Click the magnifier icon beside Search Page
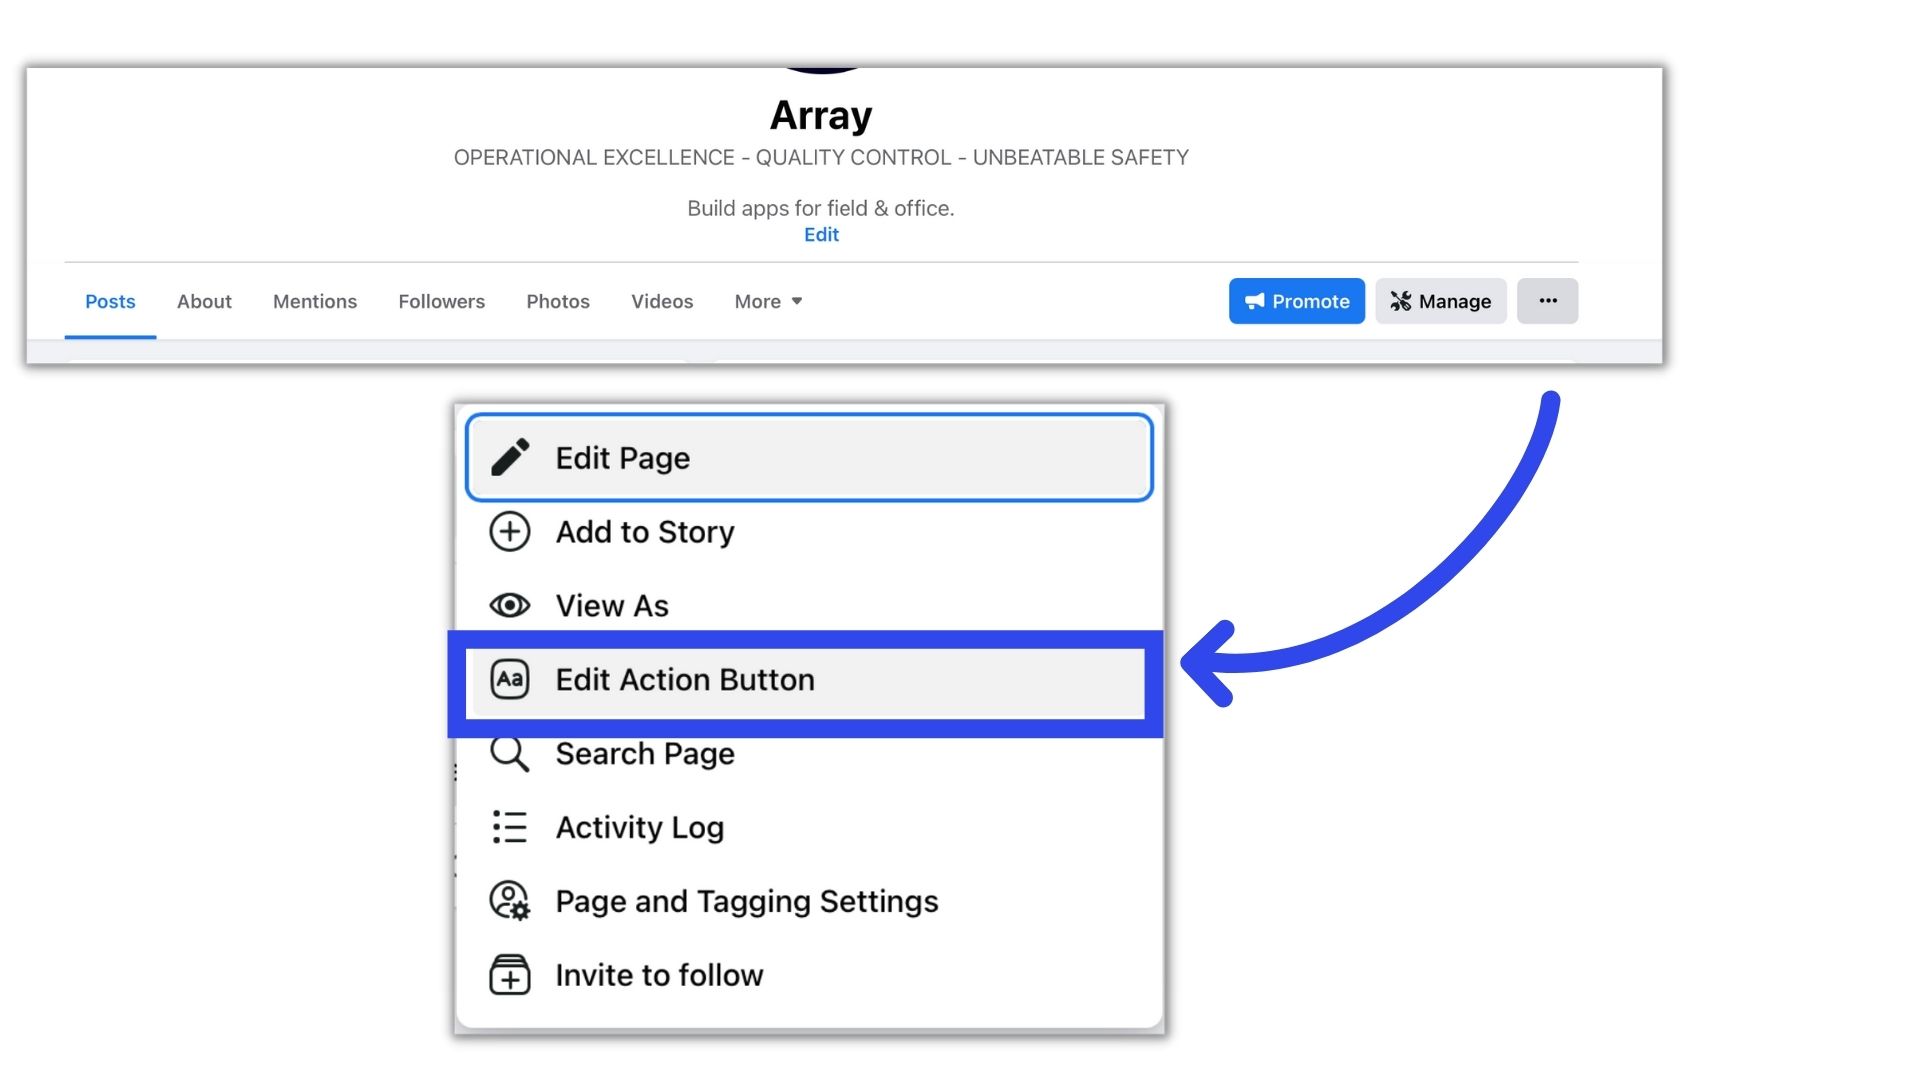The height and width of the screenshot is (1080, 1920). click(510, 753)
